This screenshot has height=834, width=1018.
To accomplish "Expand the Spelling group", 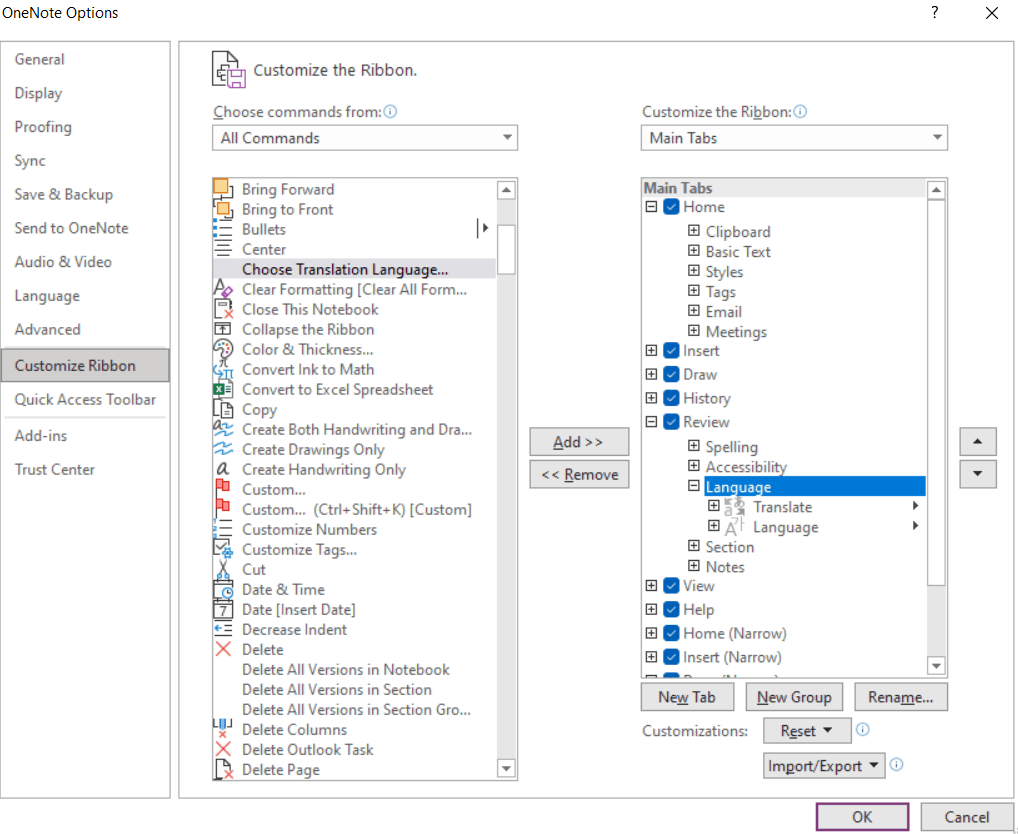I will coord(693,446).
